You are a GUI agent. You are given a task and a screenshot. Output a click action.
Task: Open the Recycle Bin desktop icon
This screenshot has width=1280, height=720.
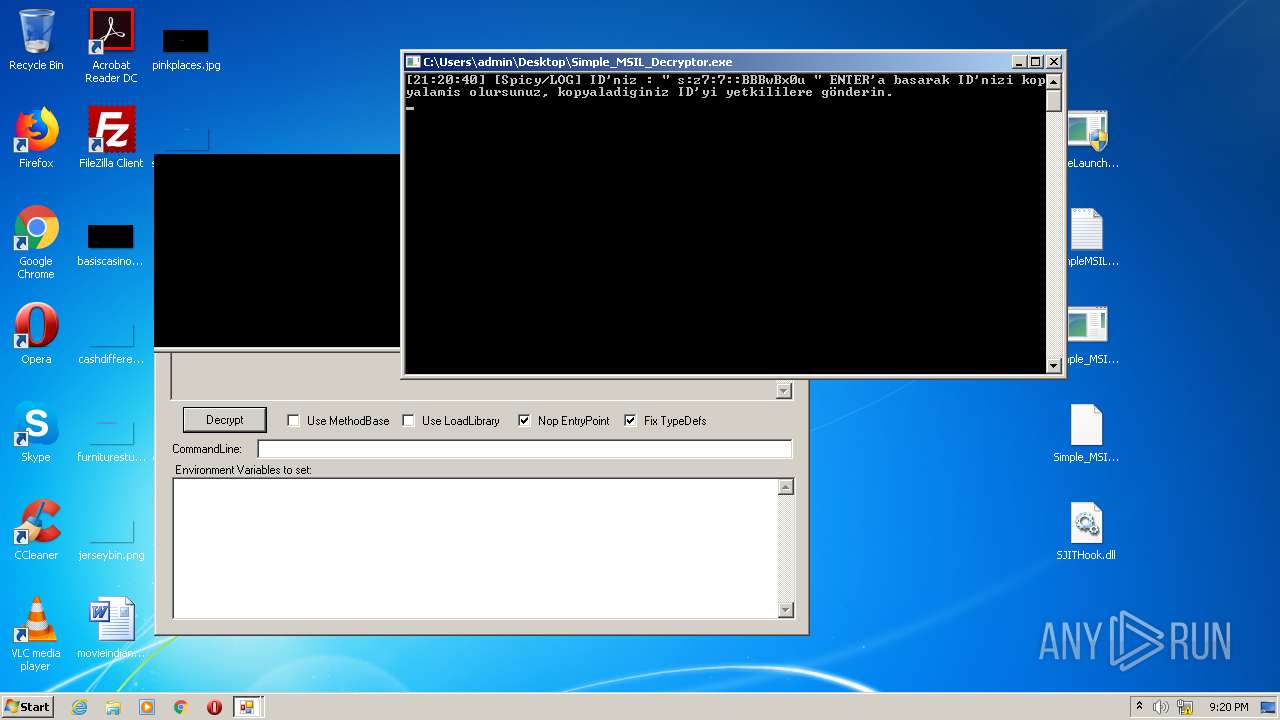coord(36,40)
